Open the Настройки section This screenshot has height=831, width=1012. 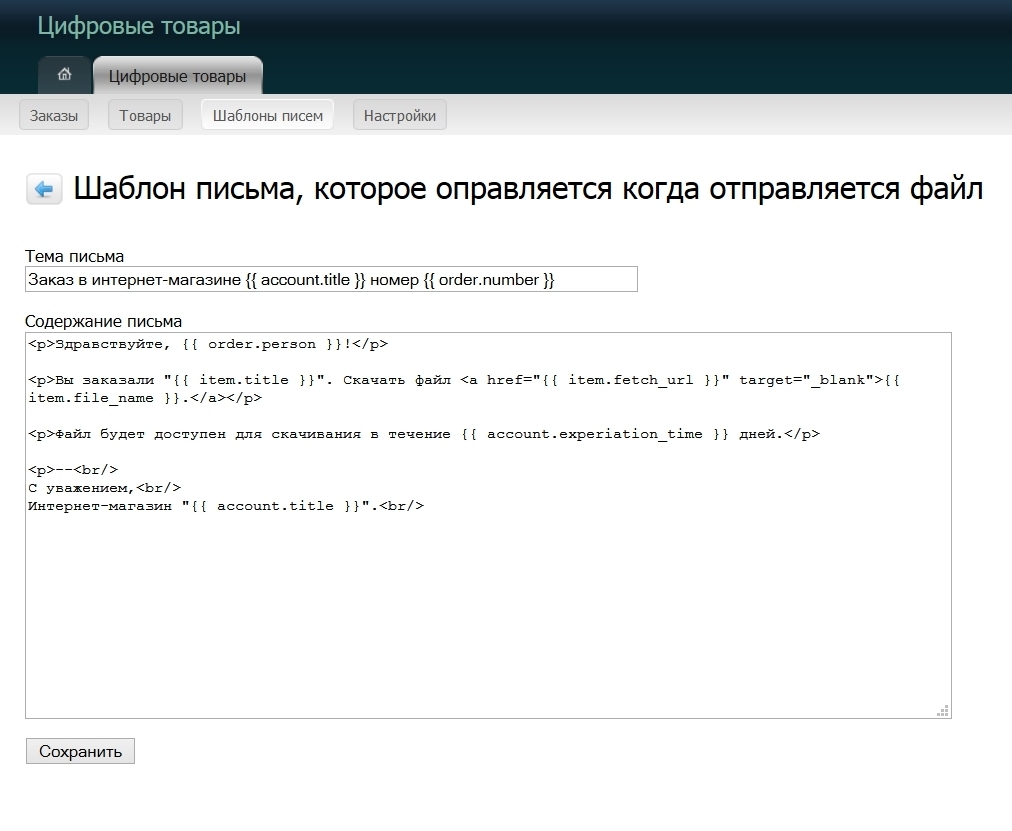point(399,116)
